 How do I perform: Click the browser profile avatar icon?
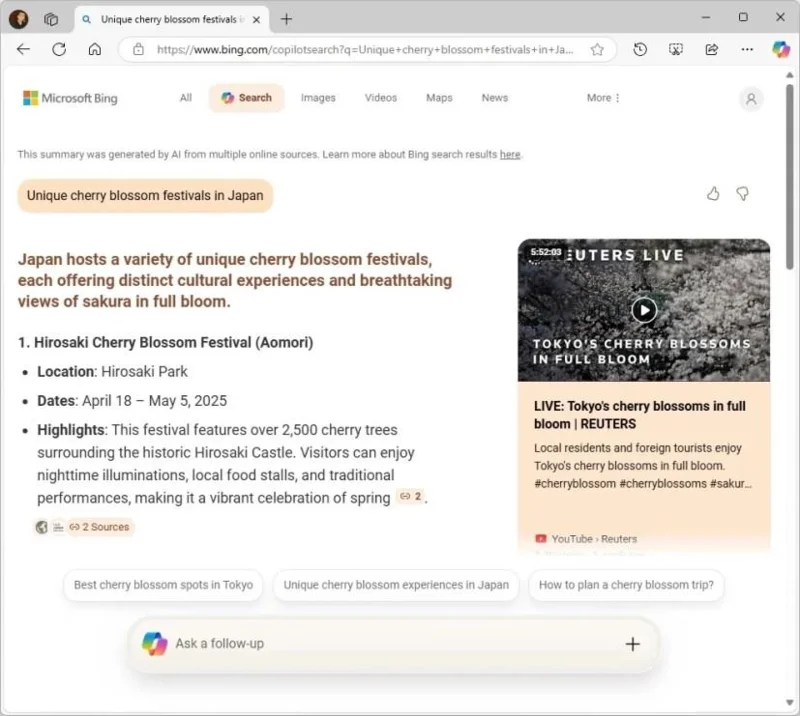pos(19,19)
